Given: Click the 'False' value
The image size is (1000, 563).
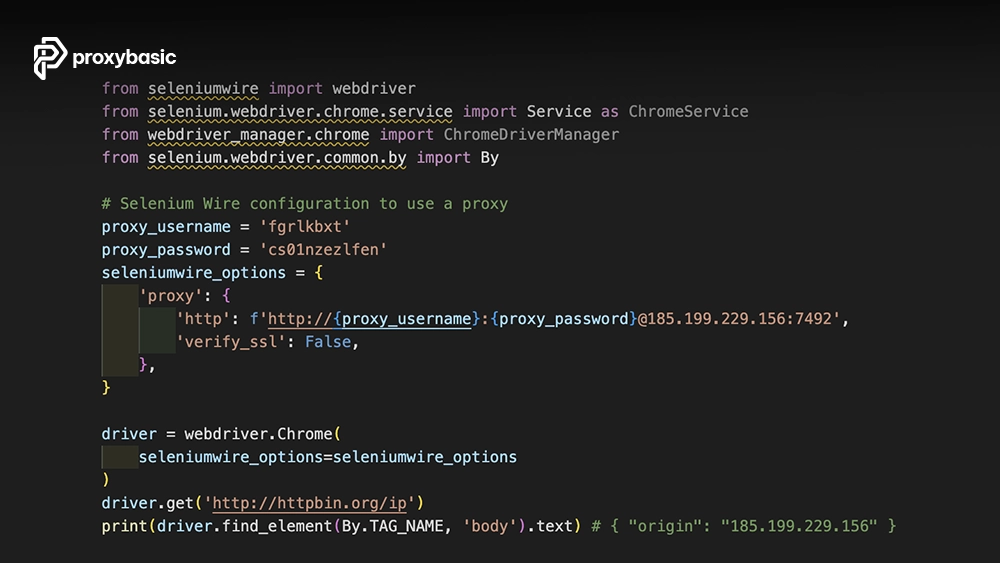Looking at the screenshot, I should (328, 342).
